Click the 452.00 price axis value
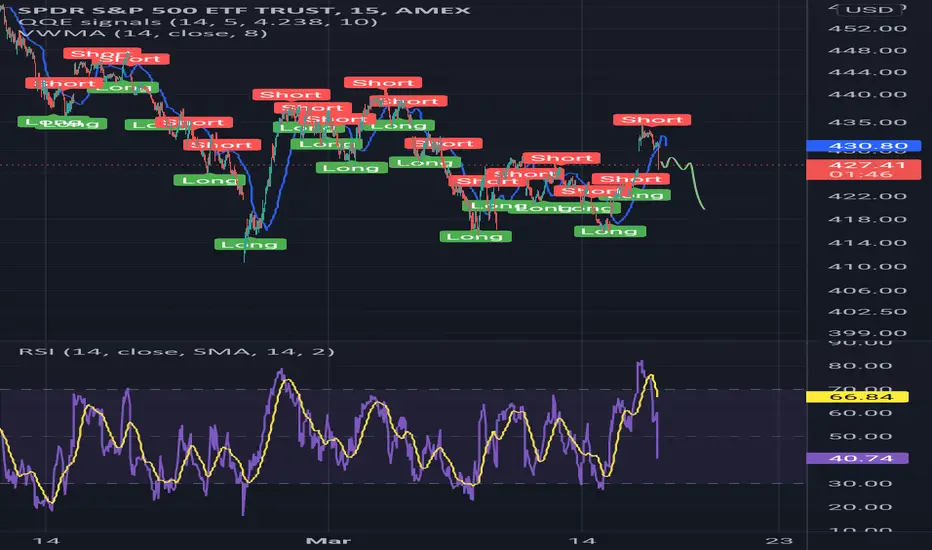932x550 pixels. [x=867, y=29]
